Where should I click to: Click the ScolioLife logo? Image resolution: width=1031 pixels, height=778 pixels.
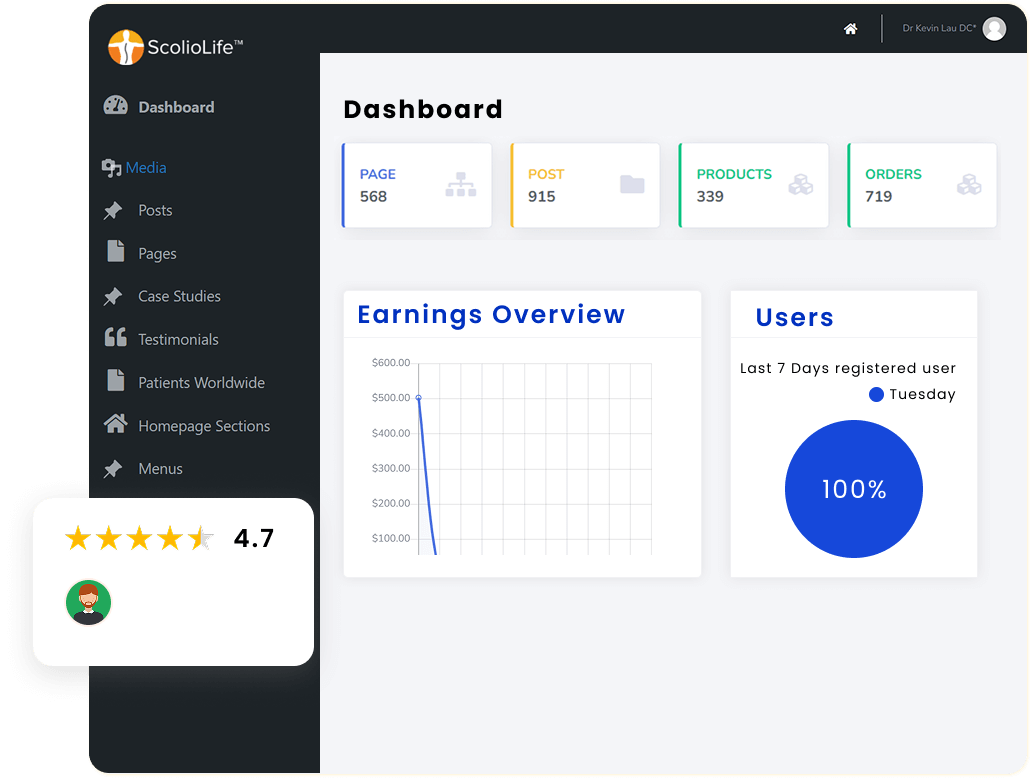pos(175,47)
